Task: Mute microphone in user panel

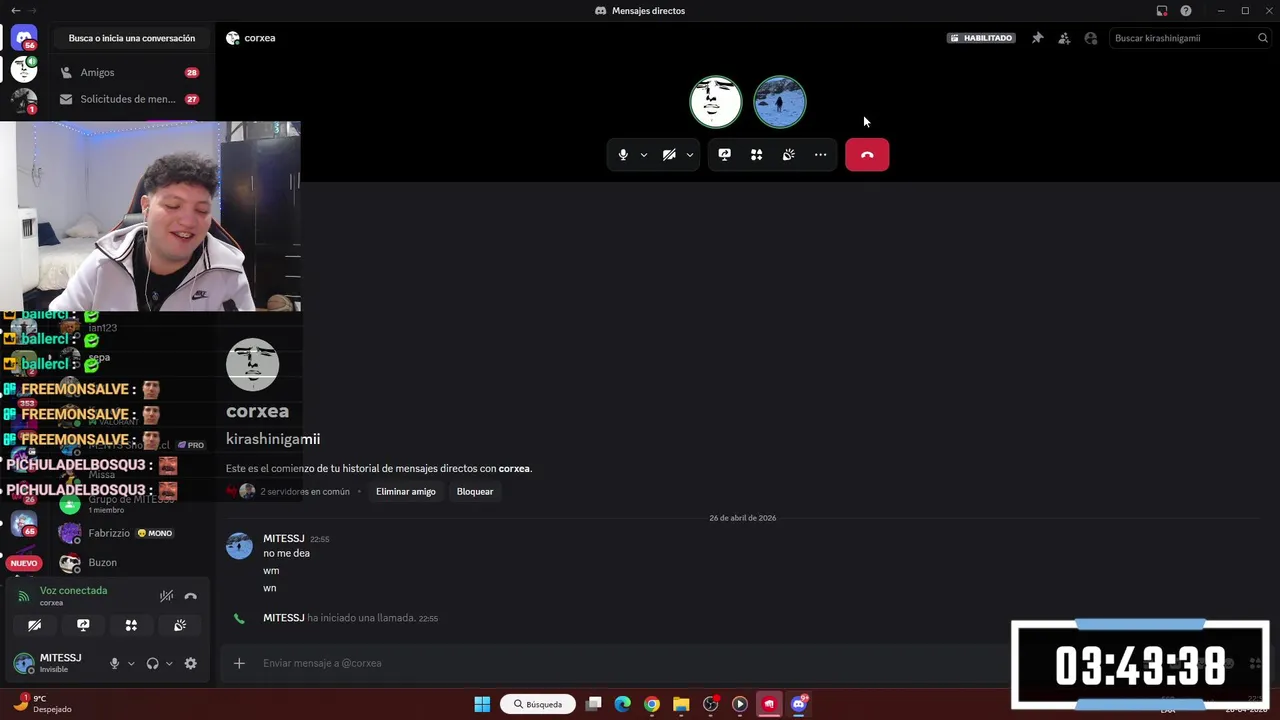Action: click(x=114, y=664)
